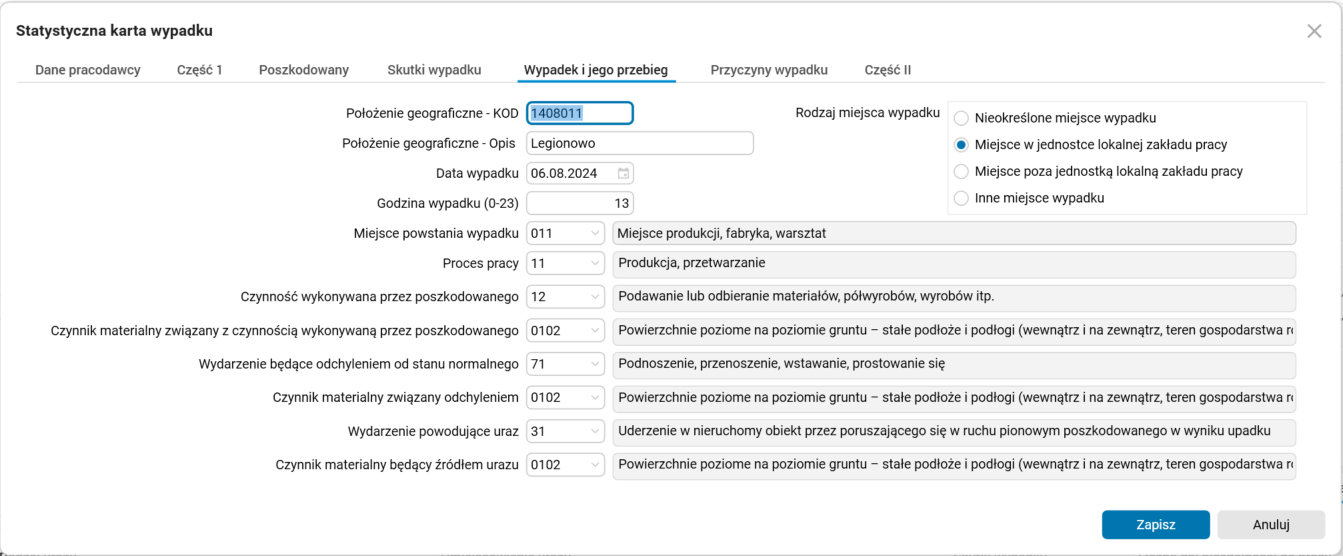Image resolution: width=1343 pixels, height=556 pixels.
Task: Switch to the Przyczyny wypadku tab
Action: tap(769, 70)
